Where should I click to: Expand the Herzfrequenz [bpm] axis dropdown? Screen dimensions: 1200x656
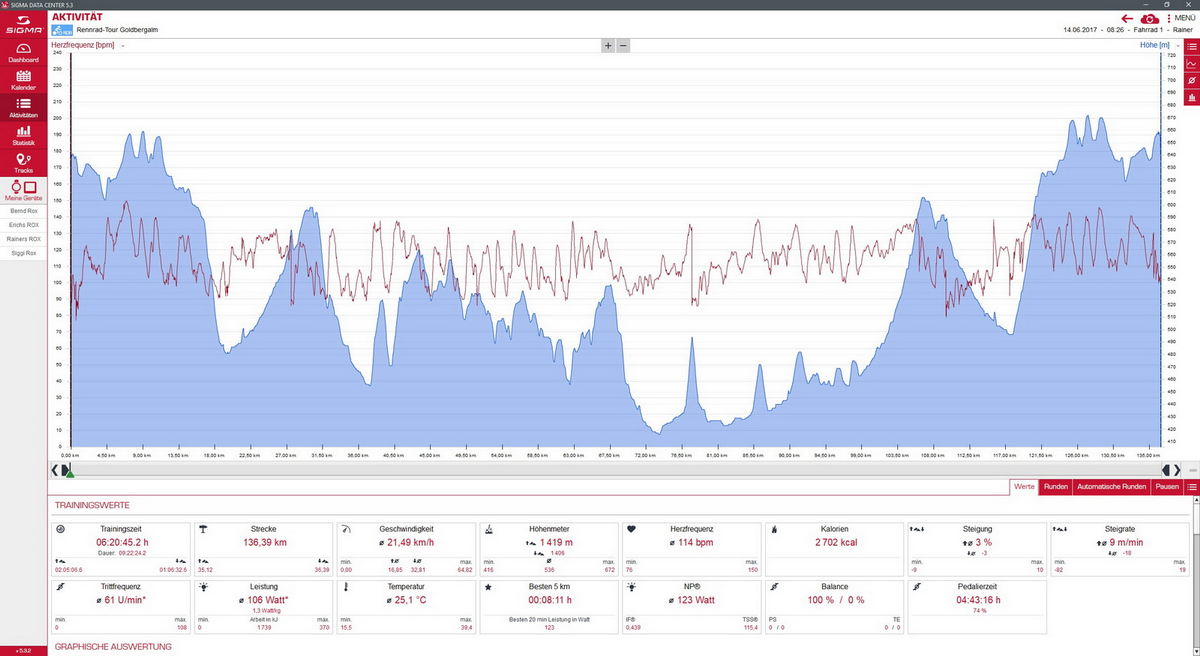coord(123,46)
